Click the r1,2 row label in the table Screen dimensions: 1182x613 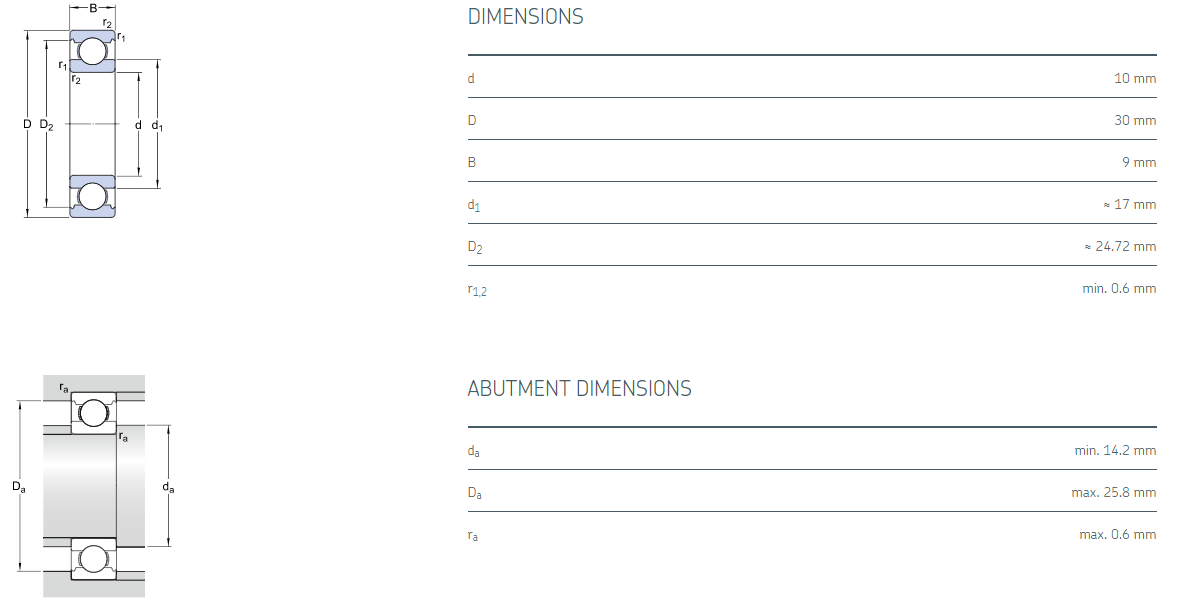coord(477,290)
